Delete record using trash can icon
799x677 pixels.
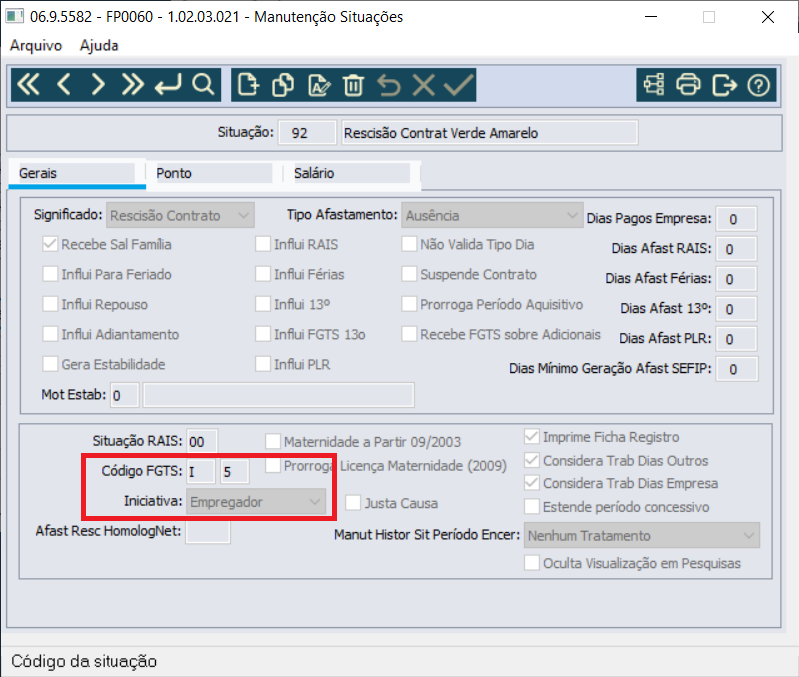(x=353, y=85)
